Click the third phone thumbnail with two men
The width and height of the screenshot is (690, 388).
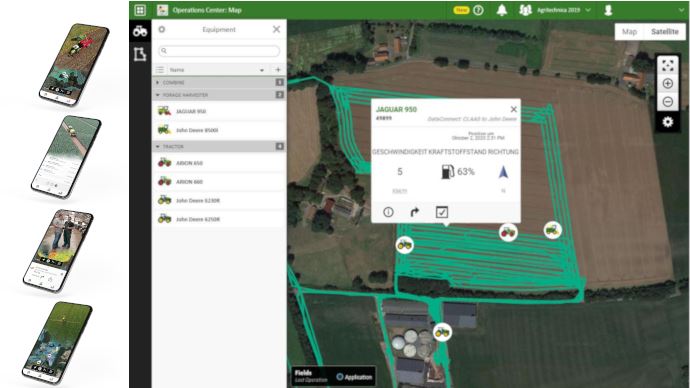point(58,251)
